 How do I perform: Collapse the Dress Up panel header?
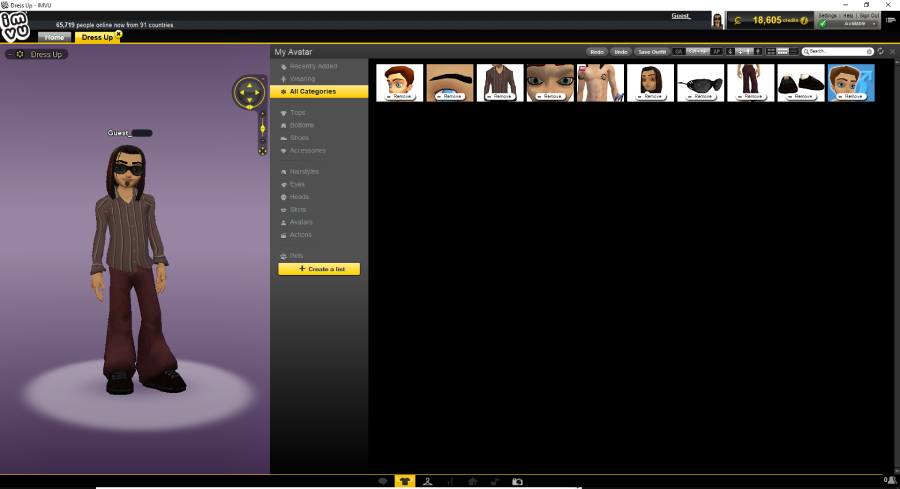pos(10,54)
